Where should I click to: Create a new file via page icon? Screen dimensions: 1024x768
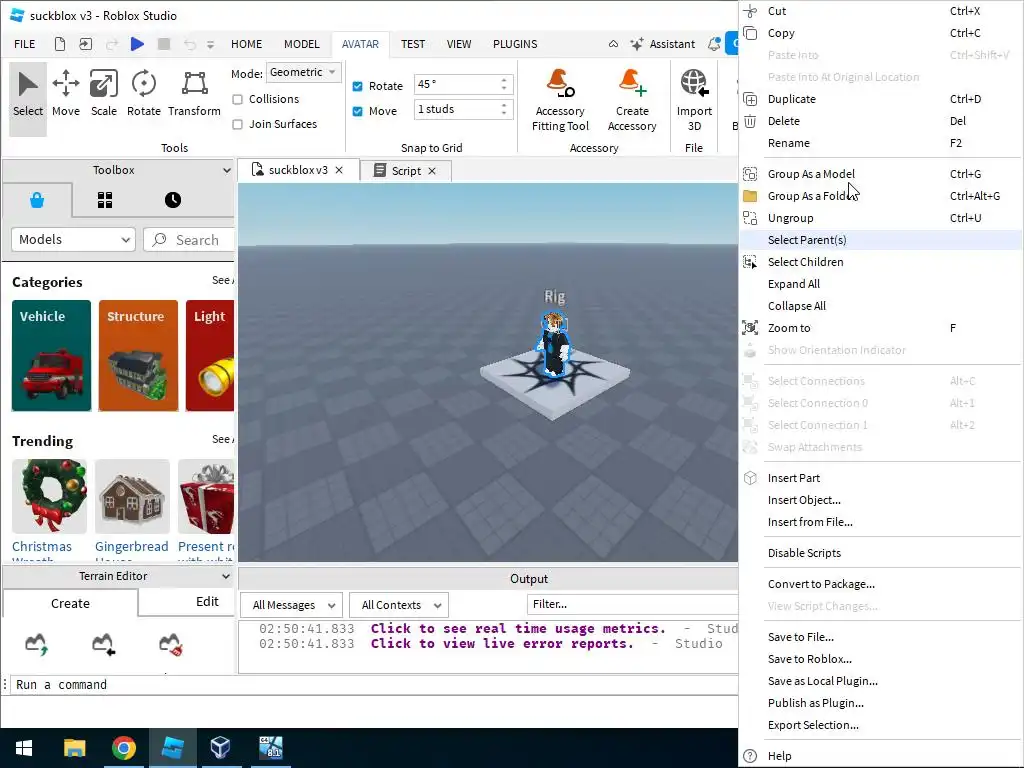[x=59, y=44]
